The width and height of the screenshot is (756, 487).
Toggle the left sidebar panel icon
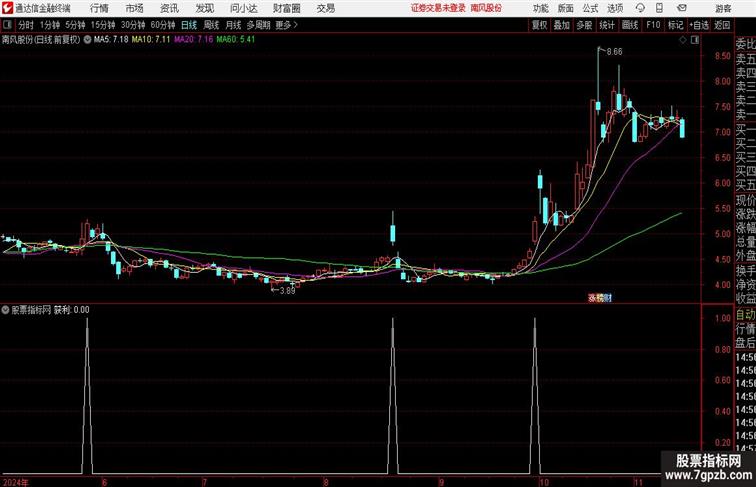tap(7, 25)
